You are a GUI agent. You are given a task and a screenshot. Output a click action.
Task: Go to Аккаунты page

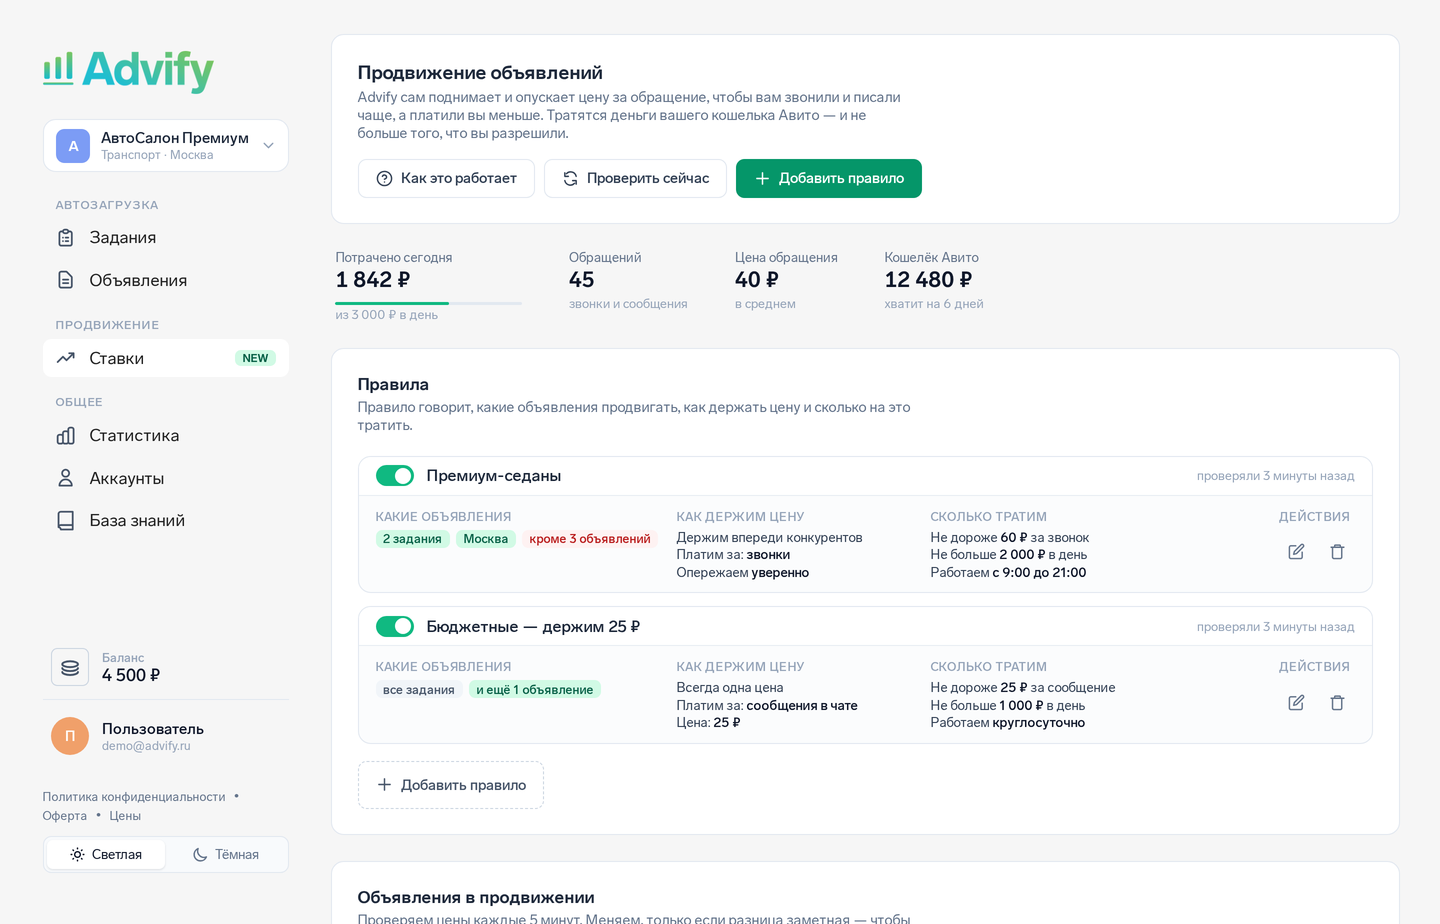point(166,479)
